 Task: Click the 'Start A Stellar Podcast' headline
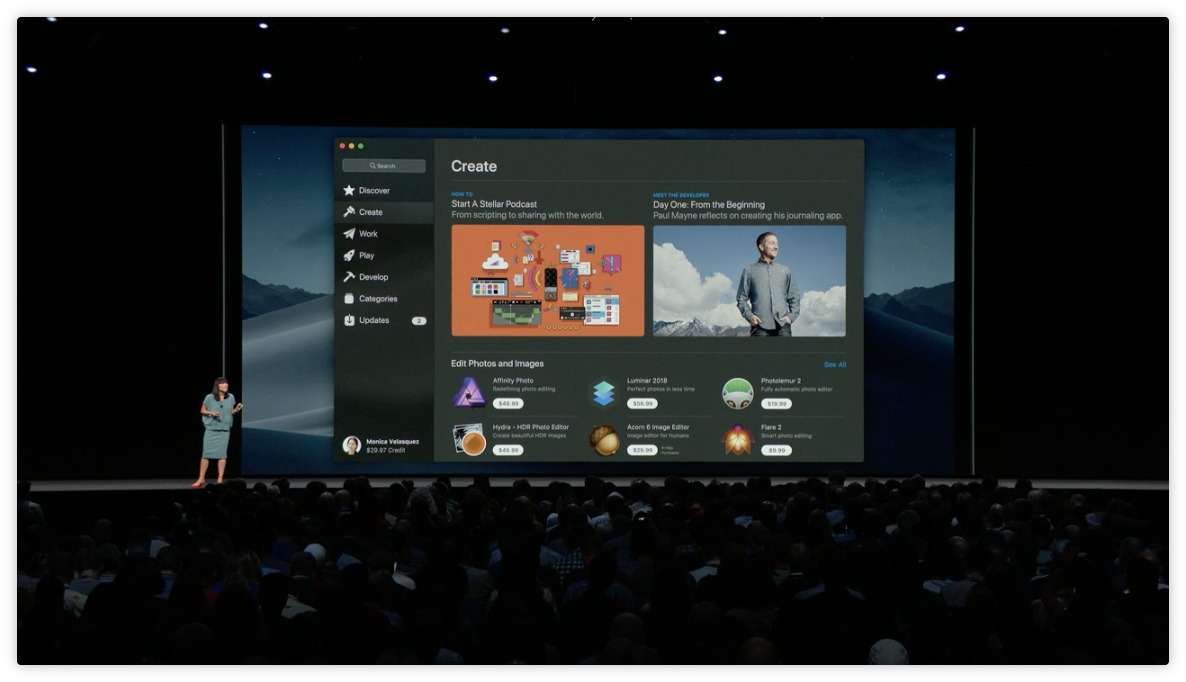tap(494, 204)
